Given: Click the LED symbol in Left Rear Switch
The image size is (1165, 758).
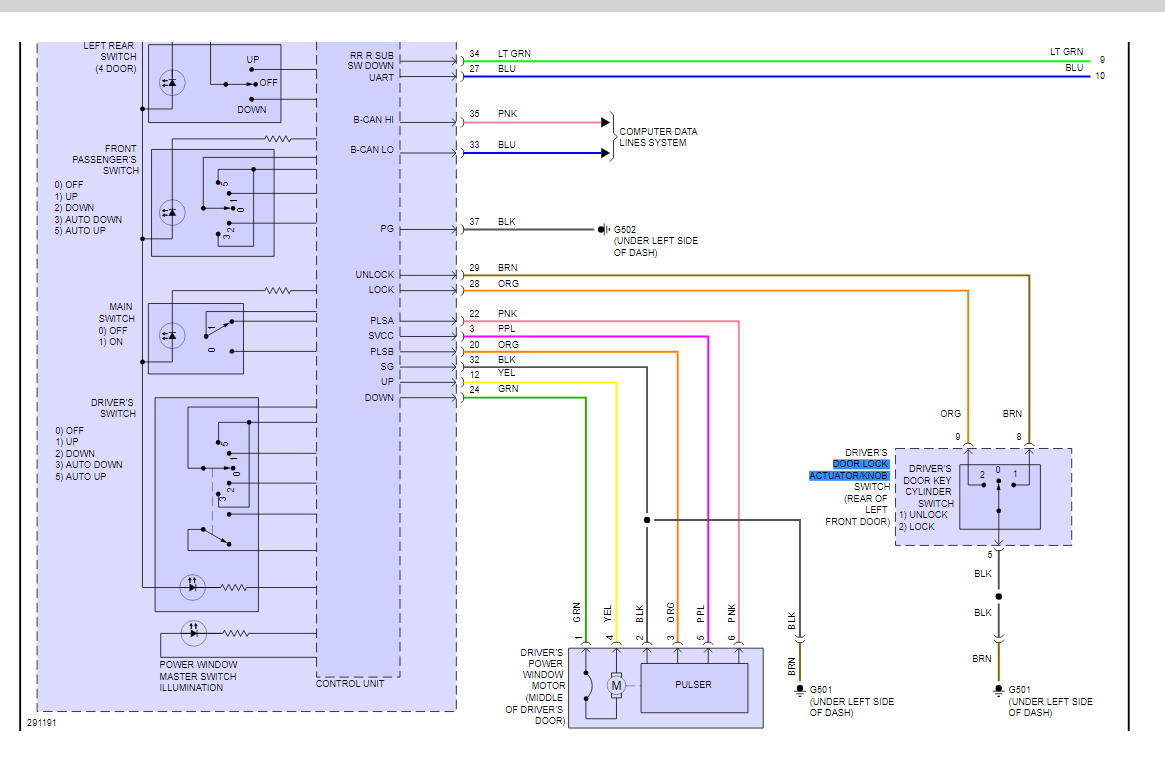Looking at the screenshot, I should (x=172, y=83).
